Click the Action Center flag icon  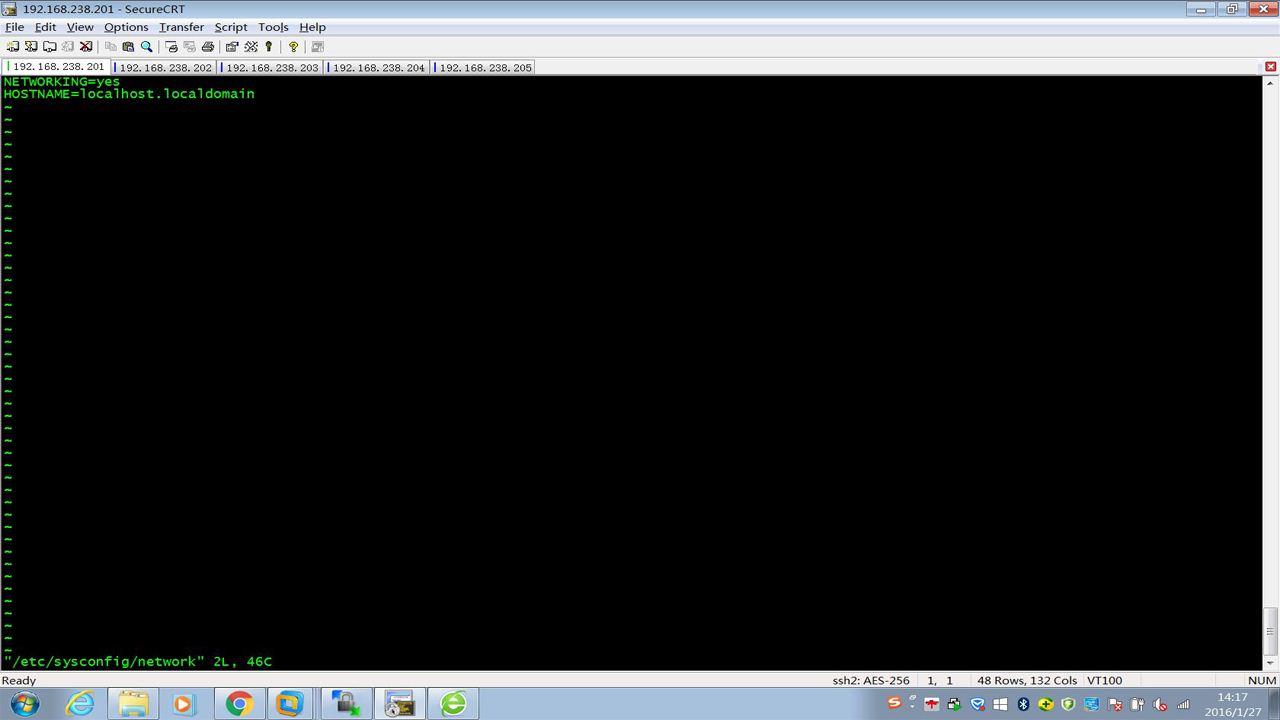(1113, 704)
